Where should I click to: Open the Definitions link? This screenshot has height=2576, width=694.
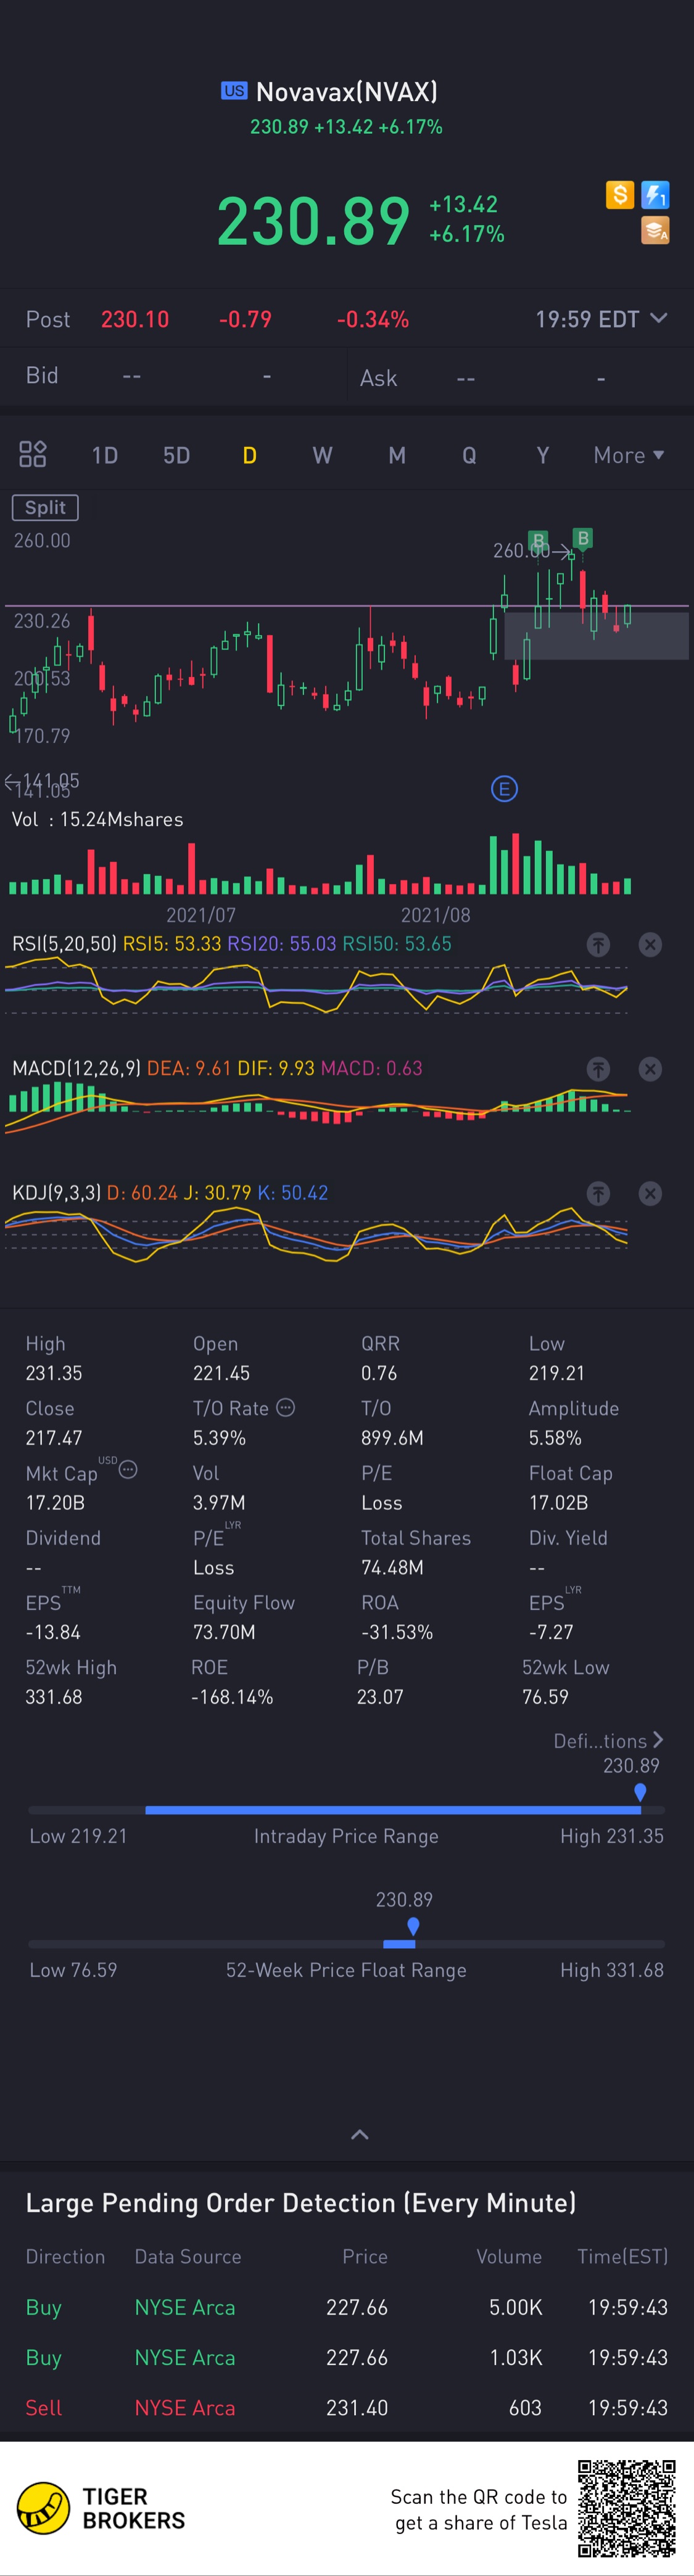(609, 1741)
